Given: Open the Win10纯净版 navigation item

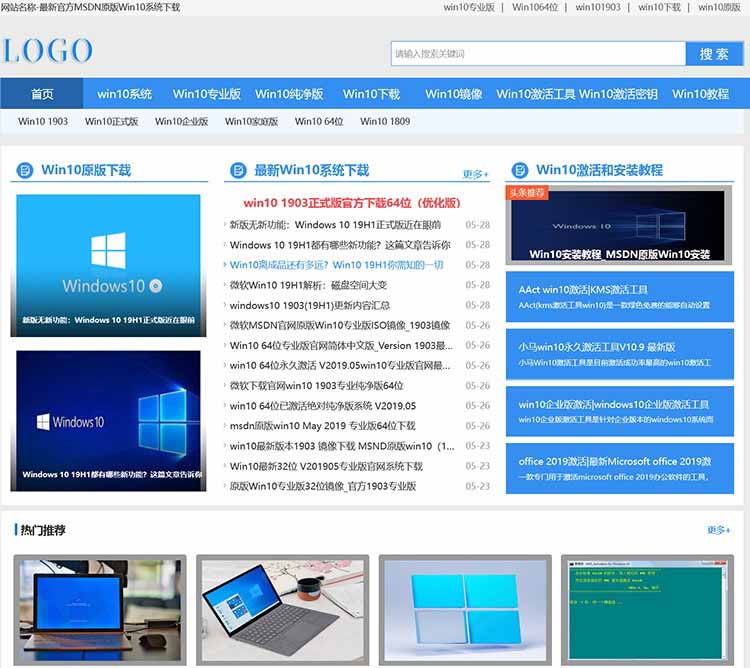Looking at the screenshot, I should pos(289,94).
